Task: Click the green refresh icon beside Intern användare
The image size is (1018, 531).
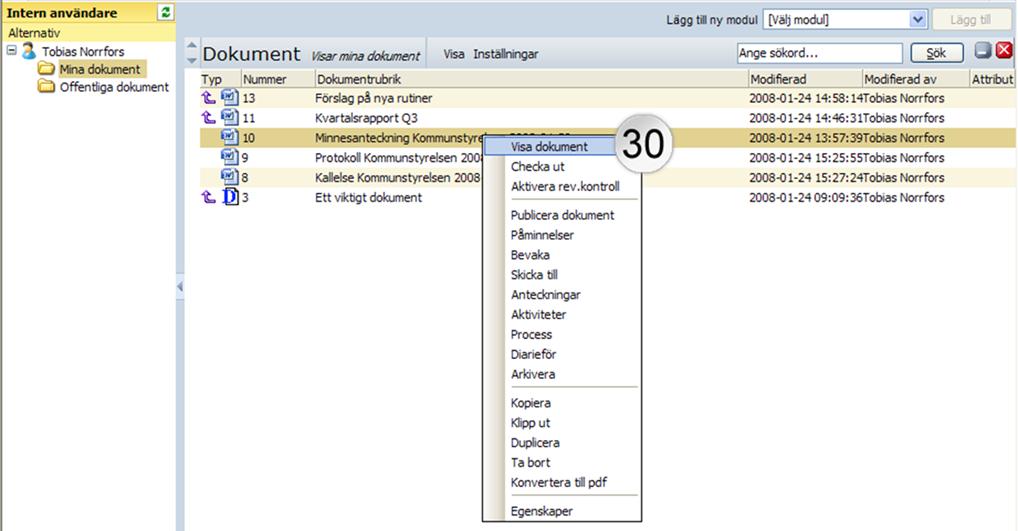Action: (166, 12)
